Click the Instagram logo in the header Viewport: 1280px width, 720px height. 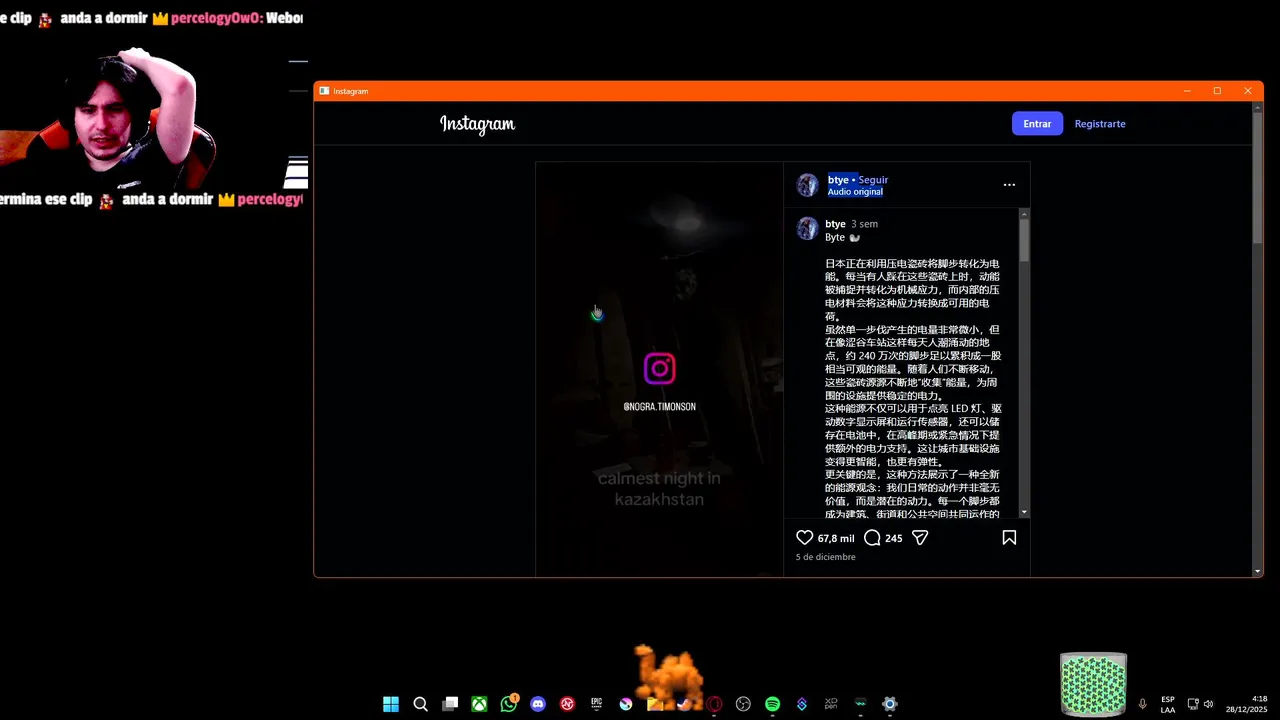coord(477,124)
